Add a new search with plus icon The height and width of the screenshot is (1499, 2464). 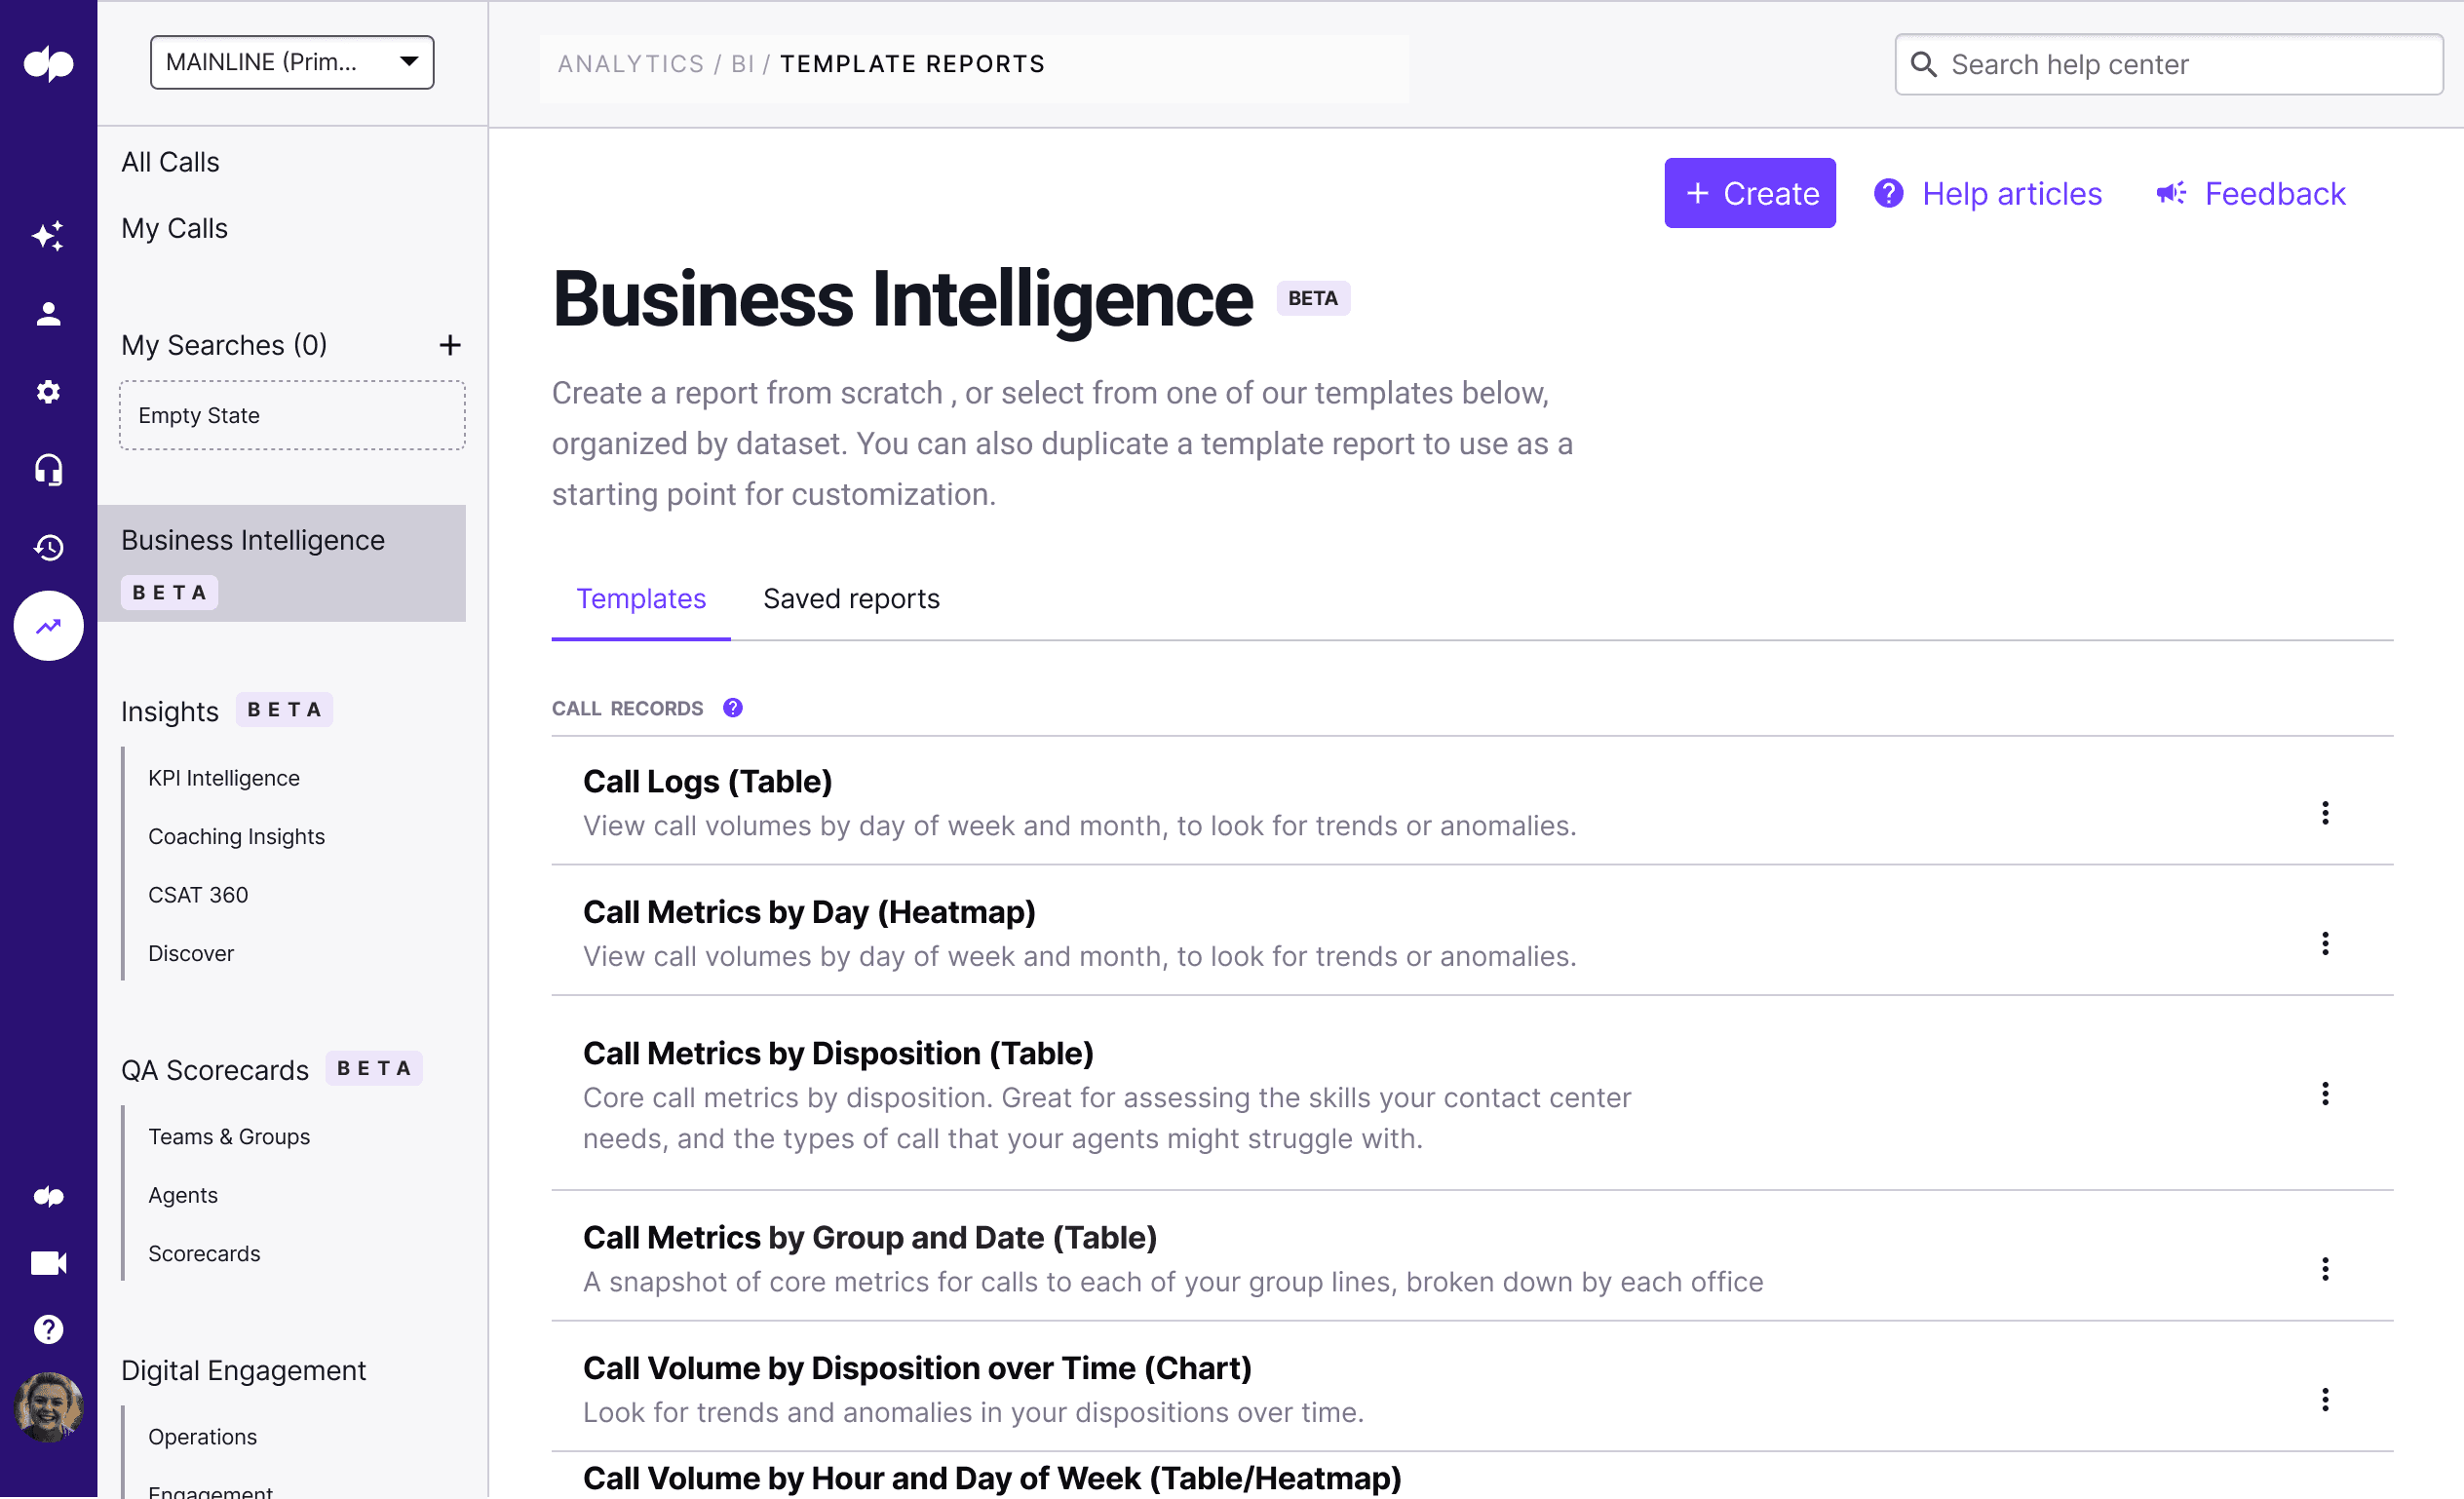[450, 346]
